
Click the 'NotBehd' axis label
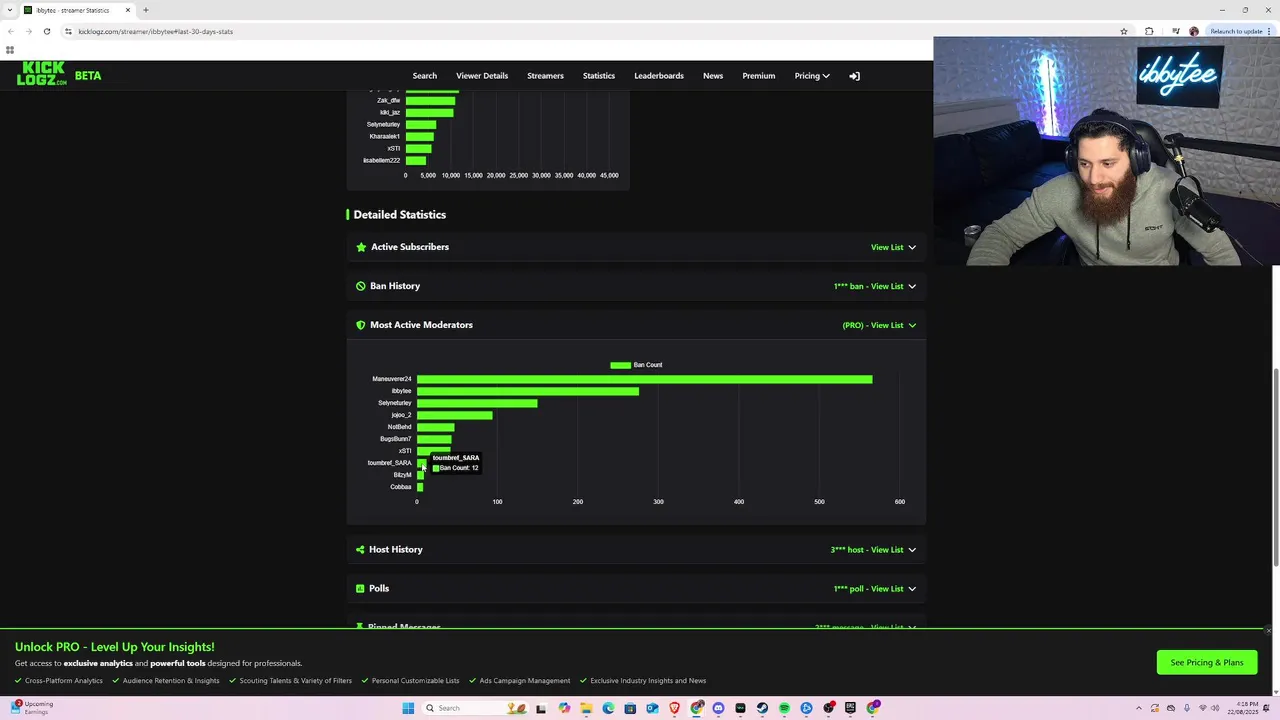pyautogui.click(x=399, y=427)
